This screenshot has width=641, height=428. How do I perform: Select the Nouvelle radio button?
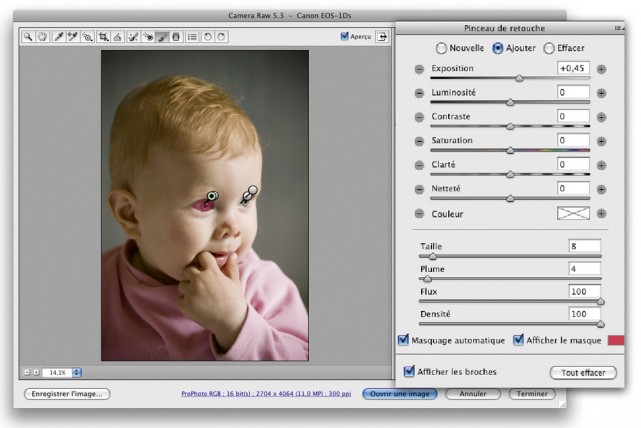click(441, 48)
